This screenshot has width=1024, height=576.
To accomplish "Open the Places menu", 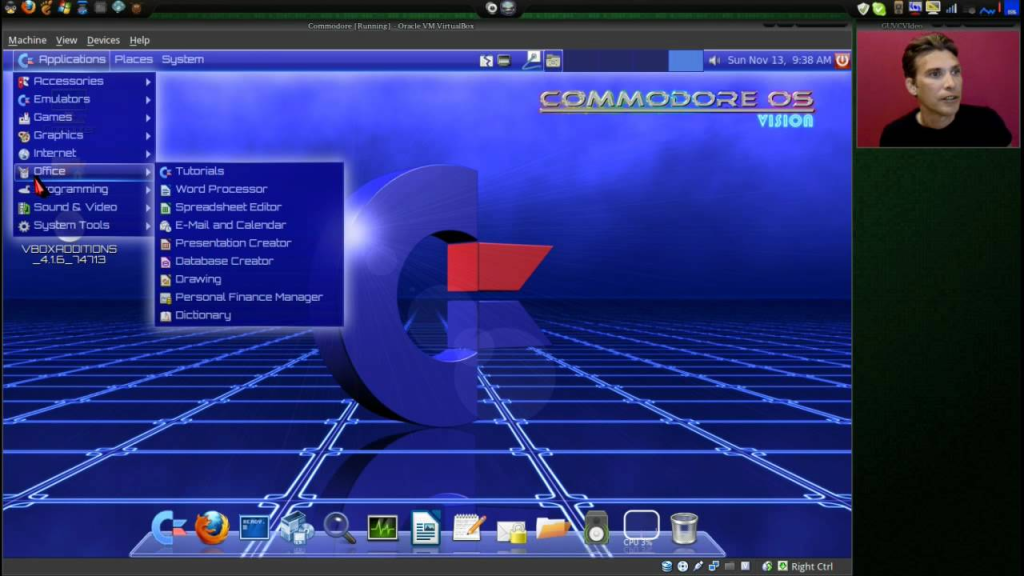I will (133, 59).
